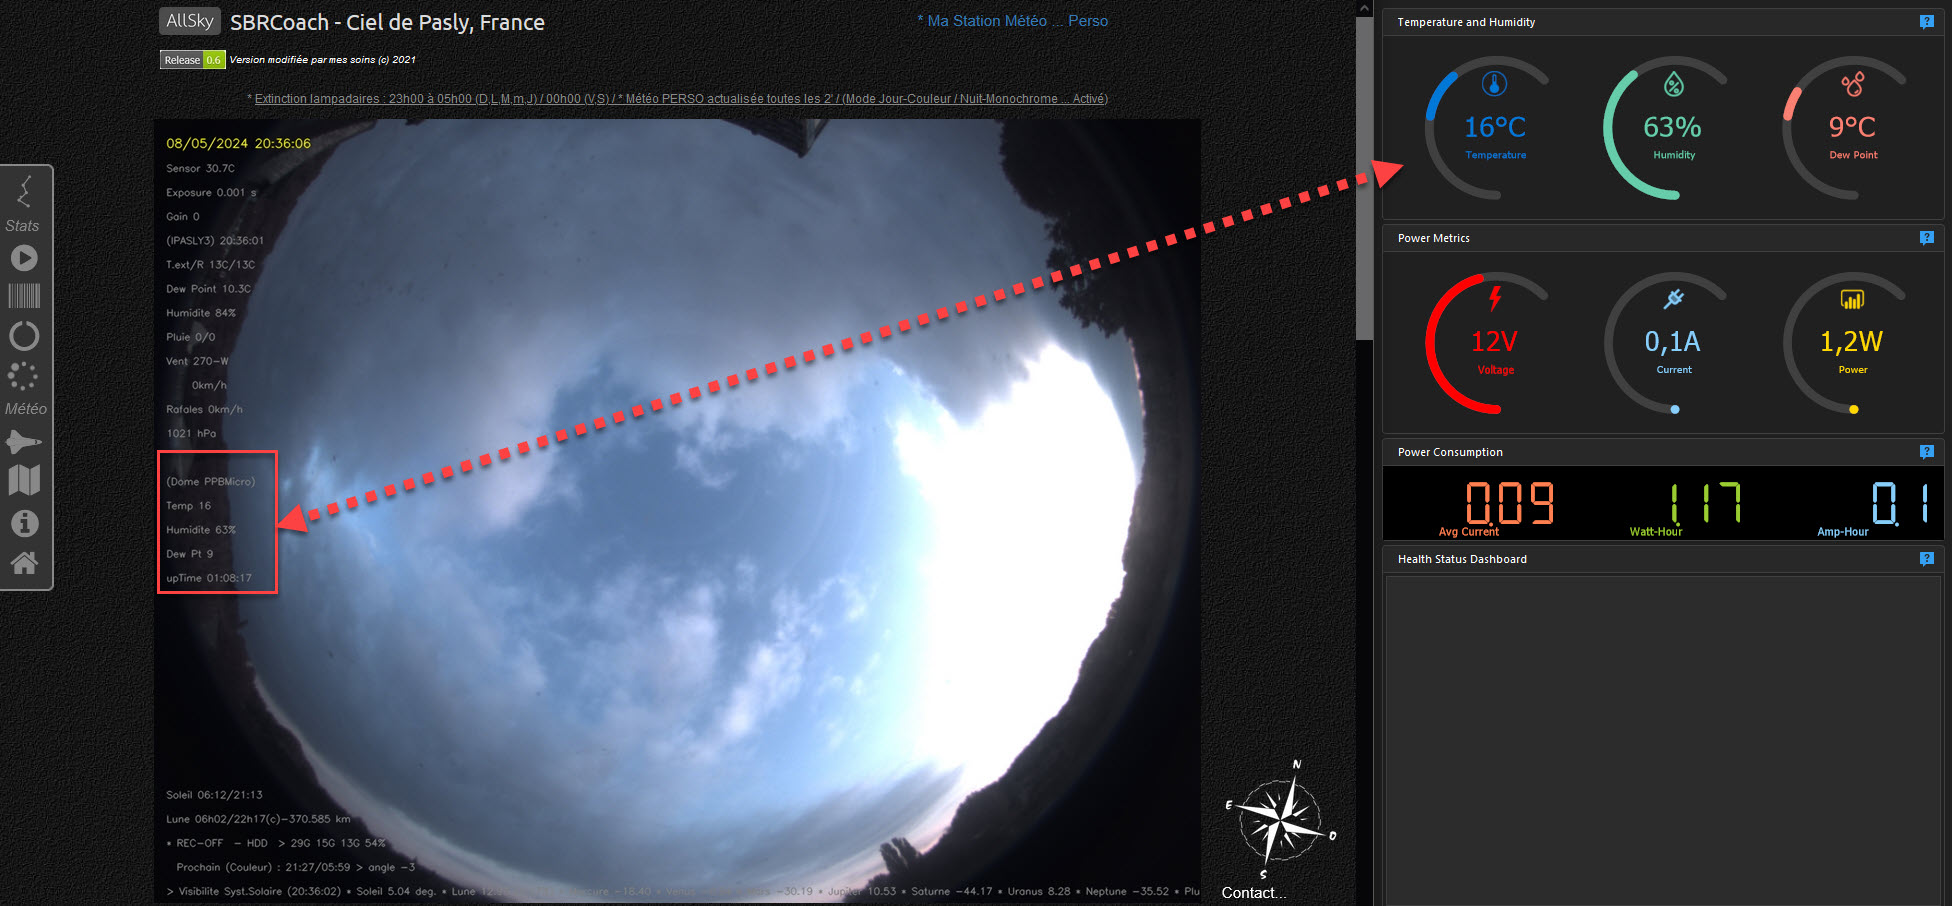
Task: Click the dotted spinner icon above Météo
Action: [23, 376]
